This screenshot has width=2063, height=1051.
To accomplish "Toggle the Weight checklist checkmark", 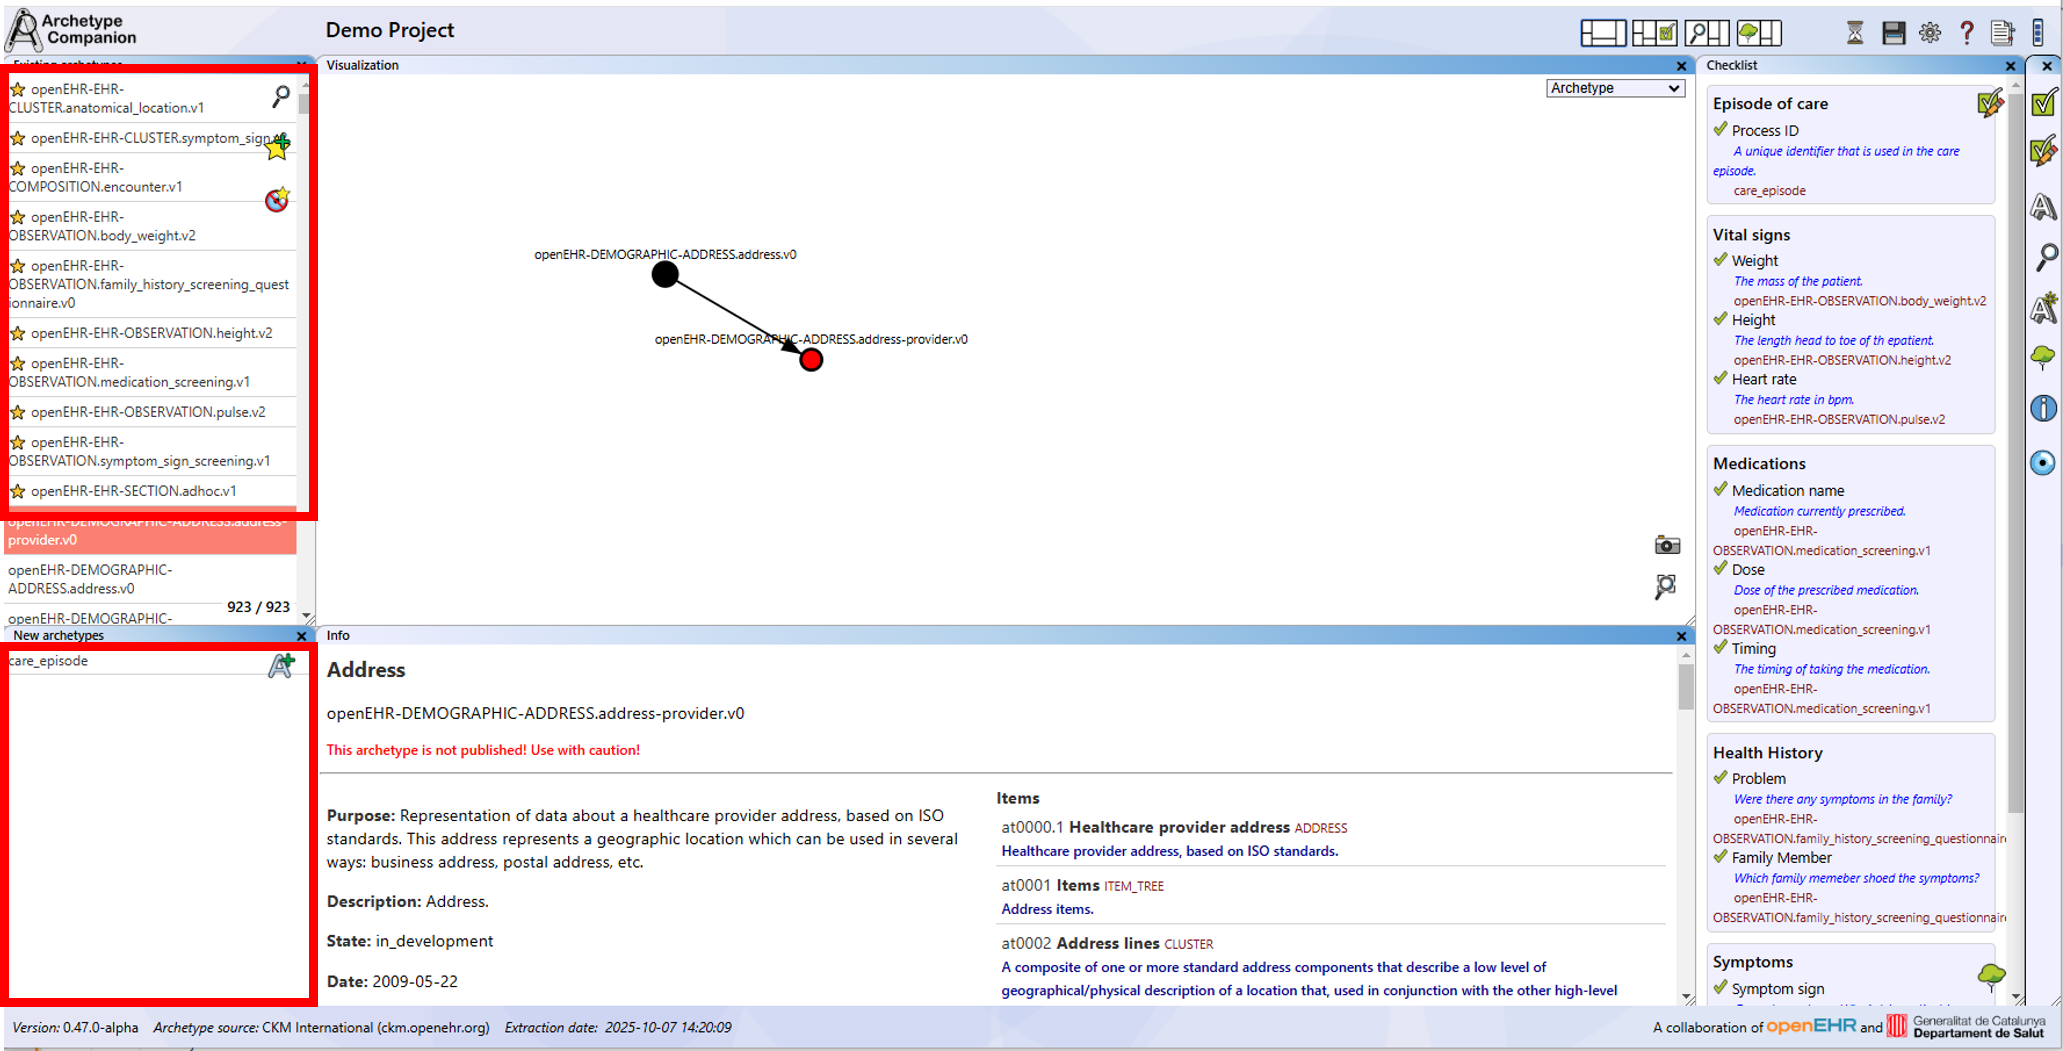I will click(1720, 260).
